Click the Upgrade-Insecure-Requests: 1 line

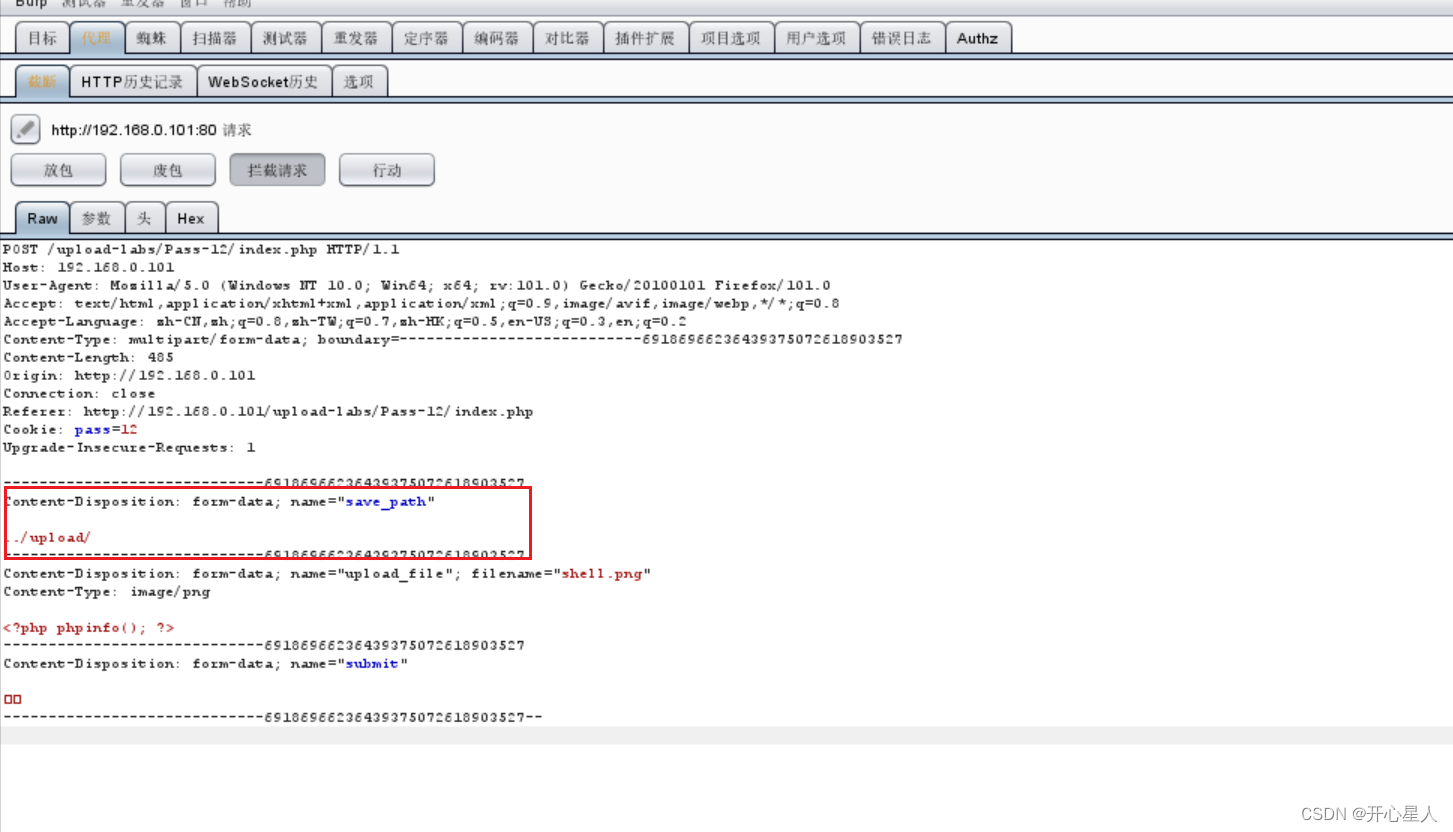[129, 447]
